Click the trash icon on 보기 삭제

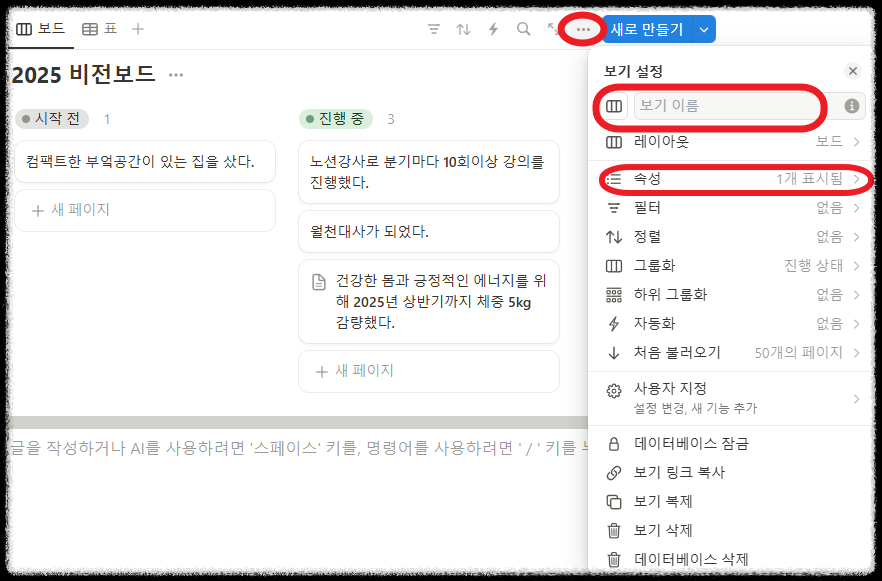pyautogui.click(x=613, y=530)
